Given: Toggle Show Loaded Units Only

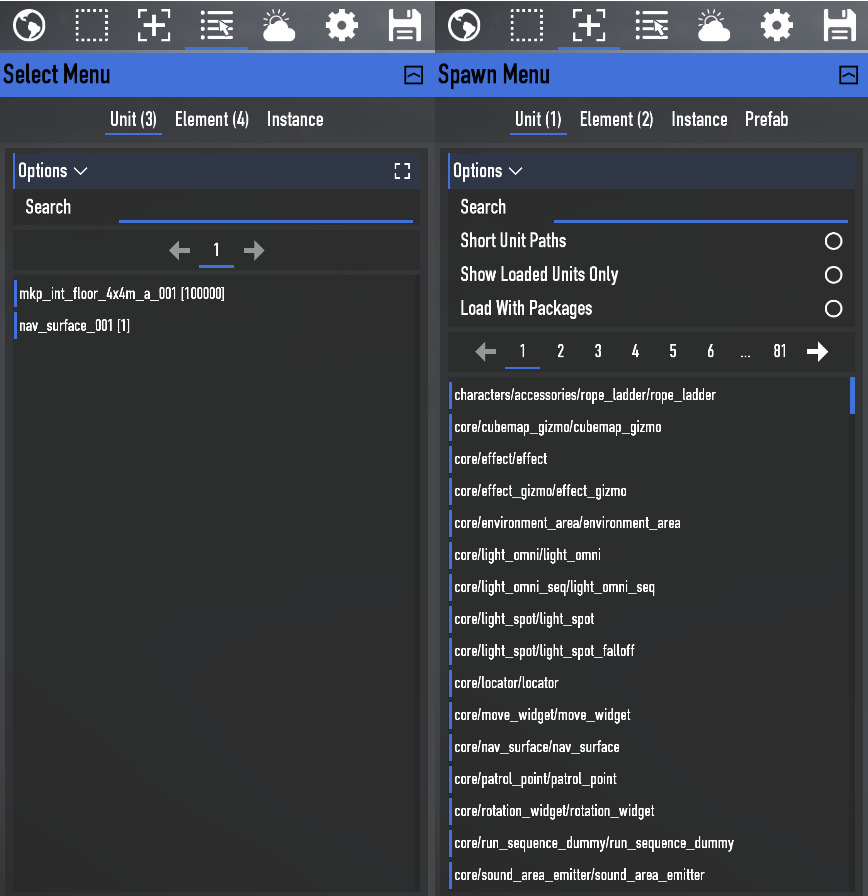Looking at the screenshot, I should (833, 275).
